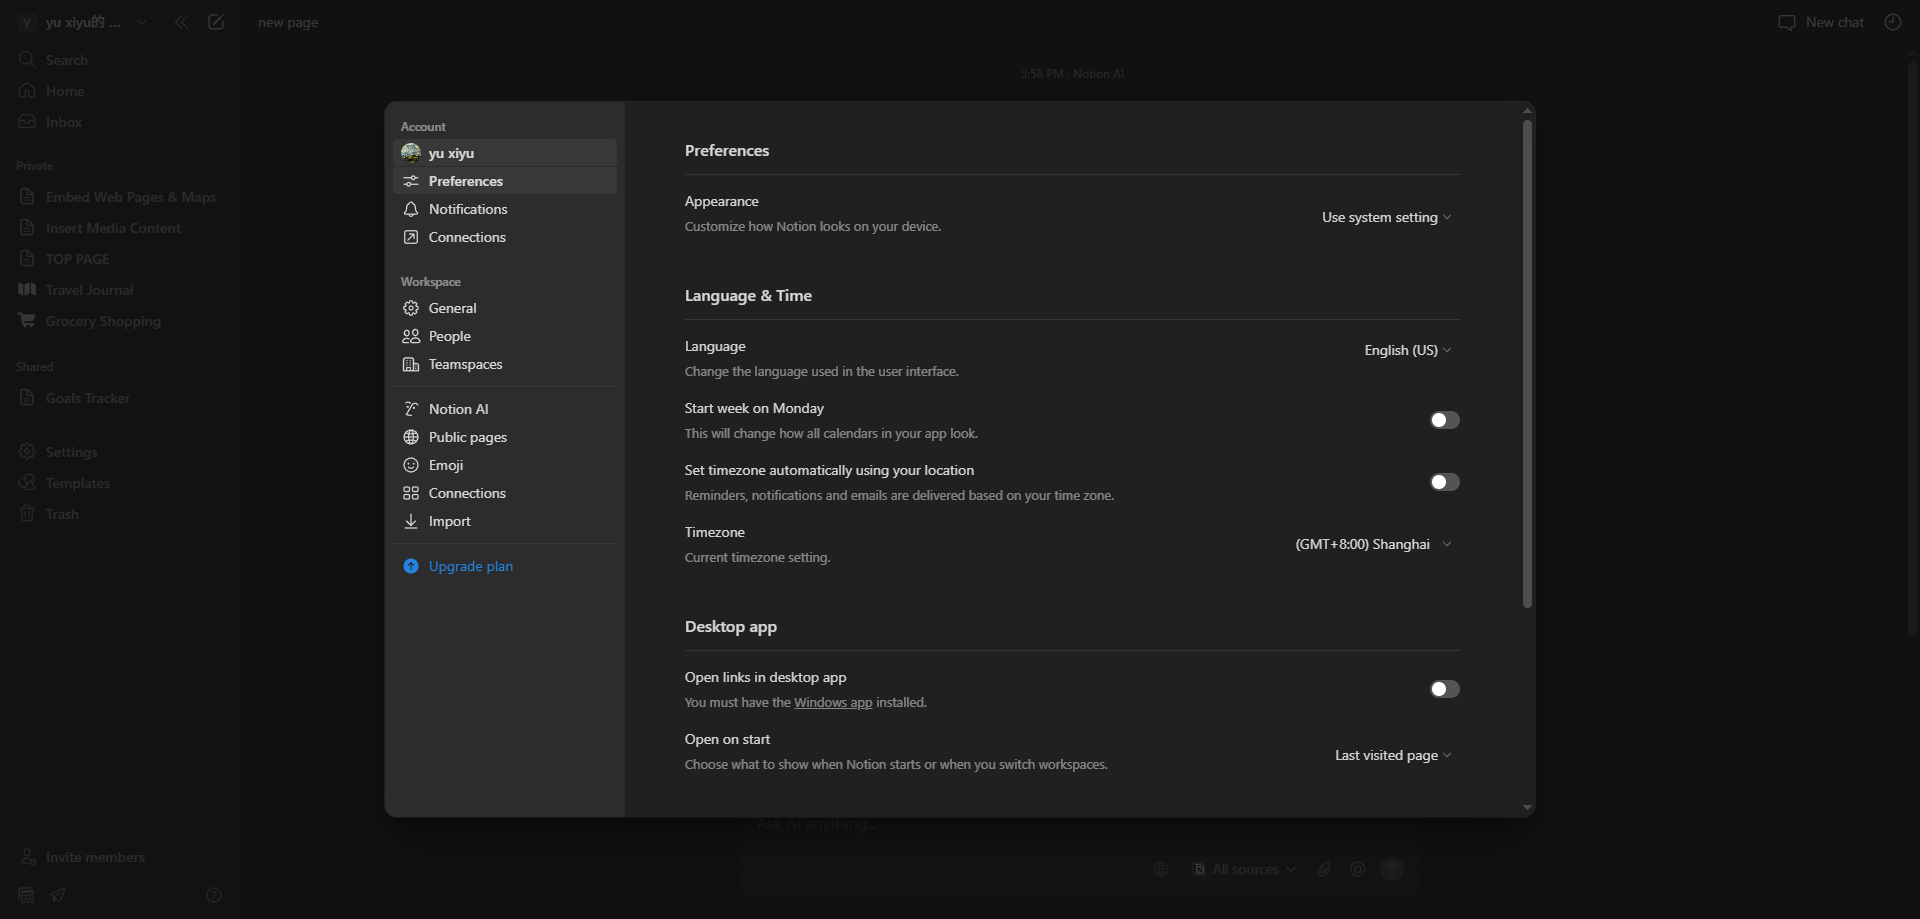Click the Emoji smiley icon
This screenshot has width=1920, height=919.
411,465
